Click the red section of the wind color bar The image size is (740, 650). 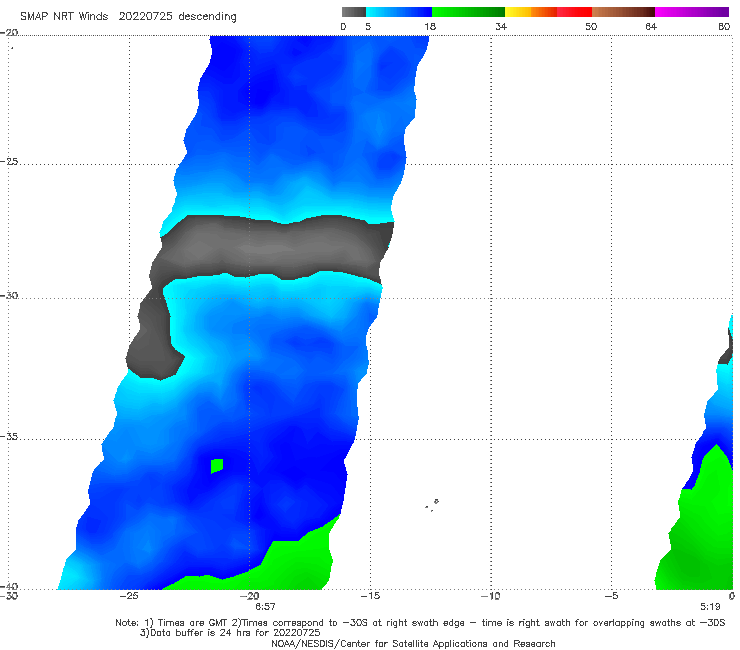click(574, 12)
